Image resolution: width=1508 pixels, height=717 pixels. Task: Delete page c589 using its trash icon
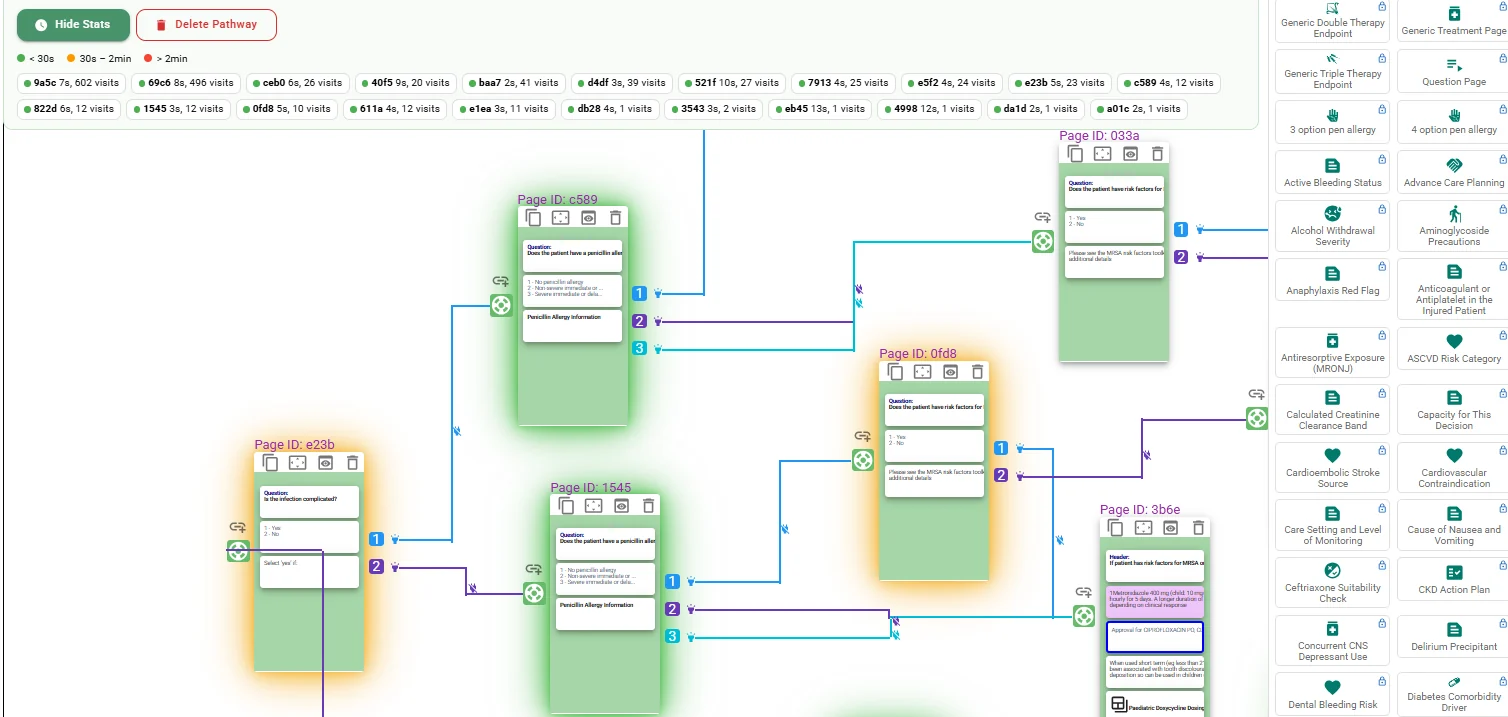[616, 217]
